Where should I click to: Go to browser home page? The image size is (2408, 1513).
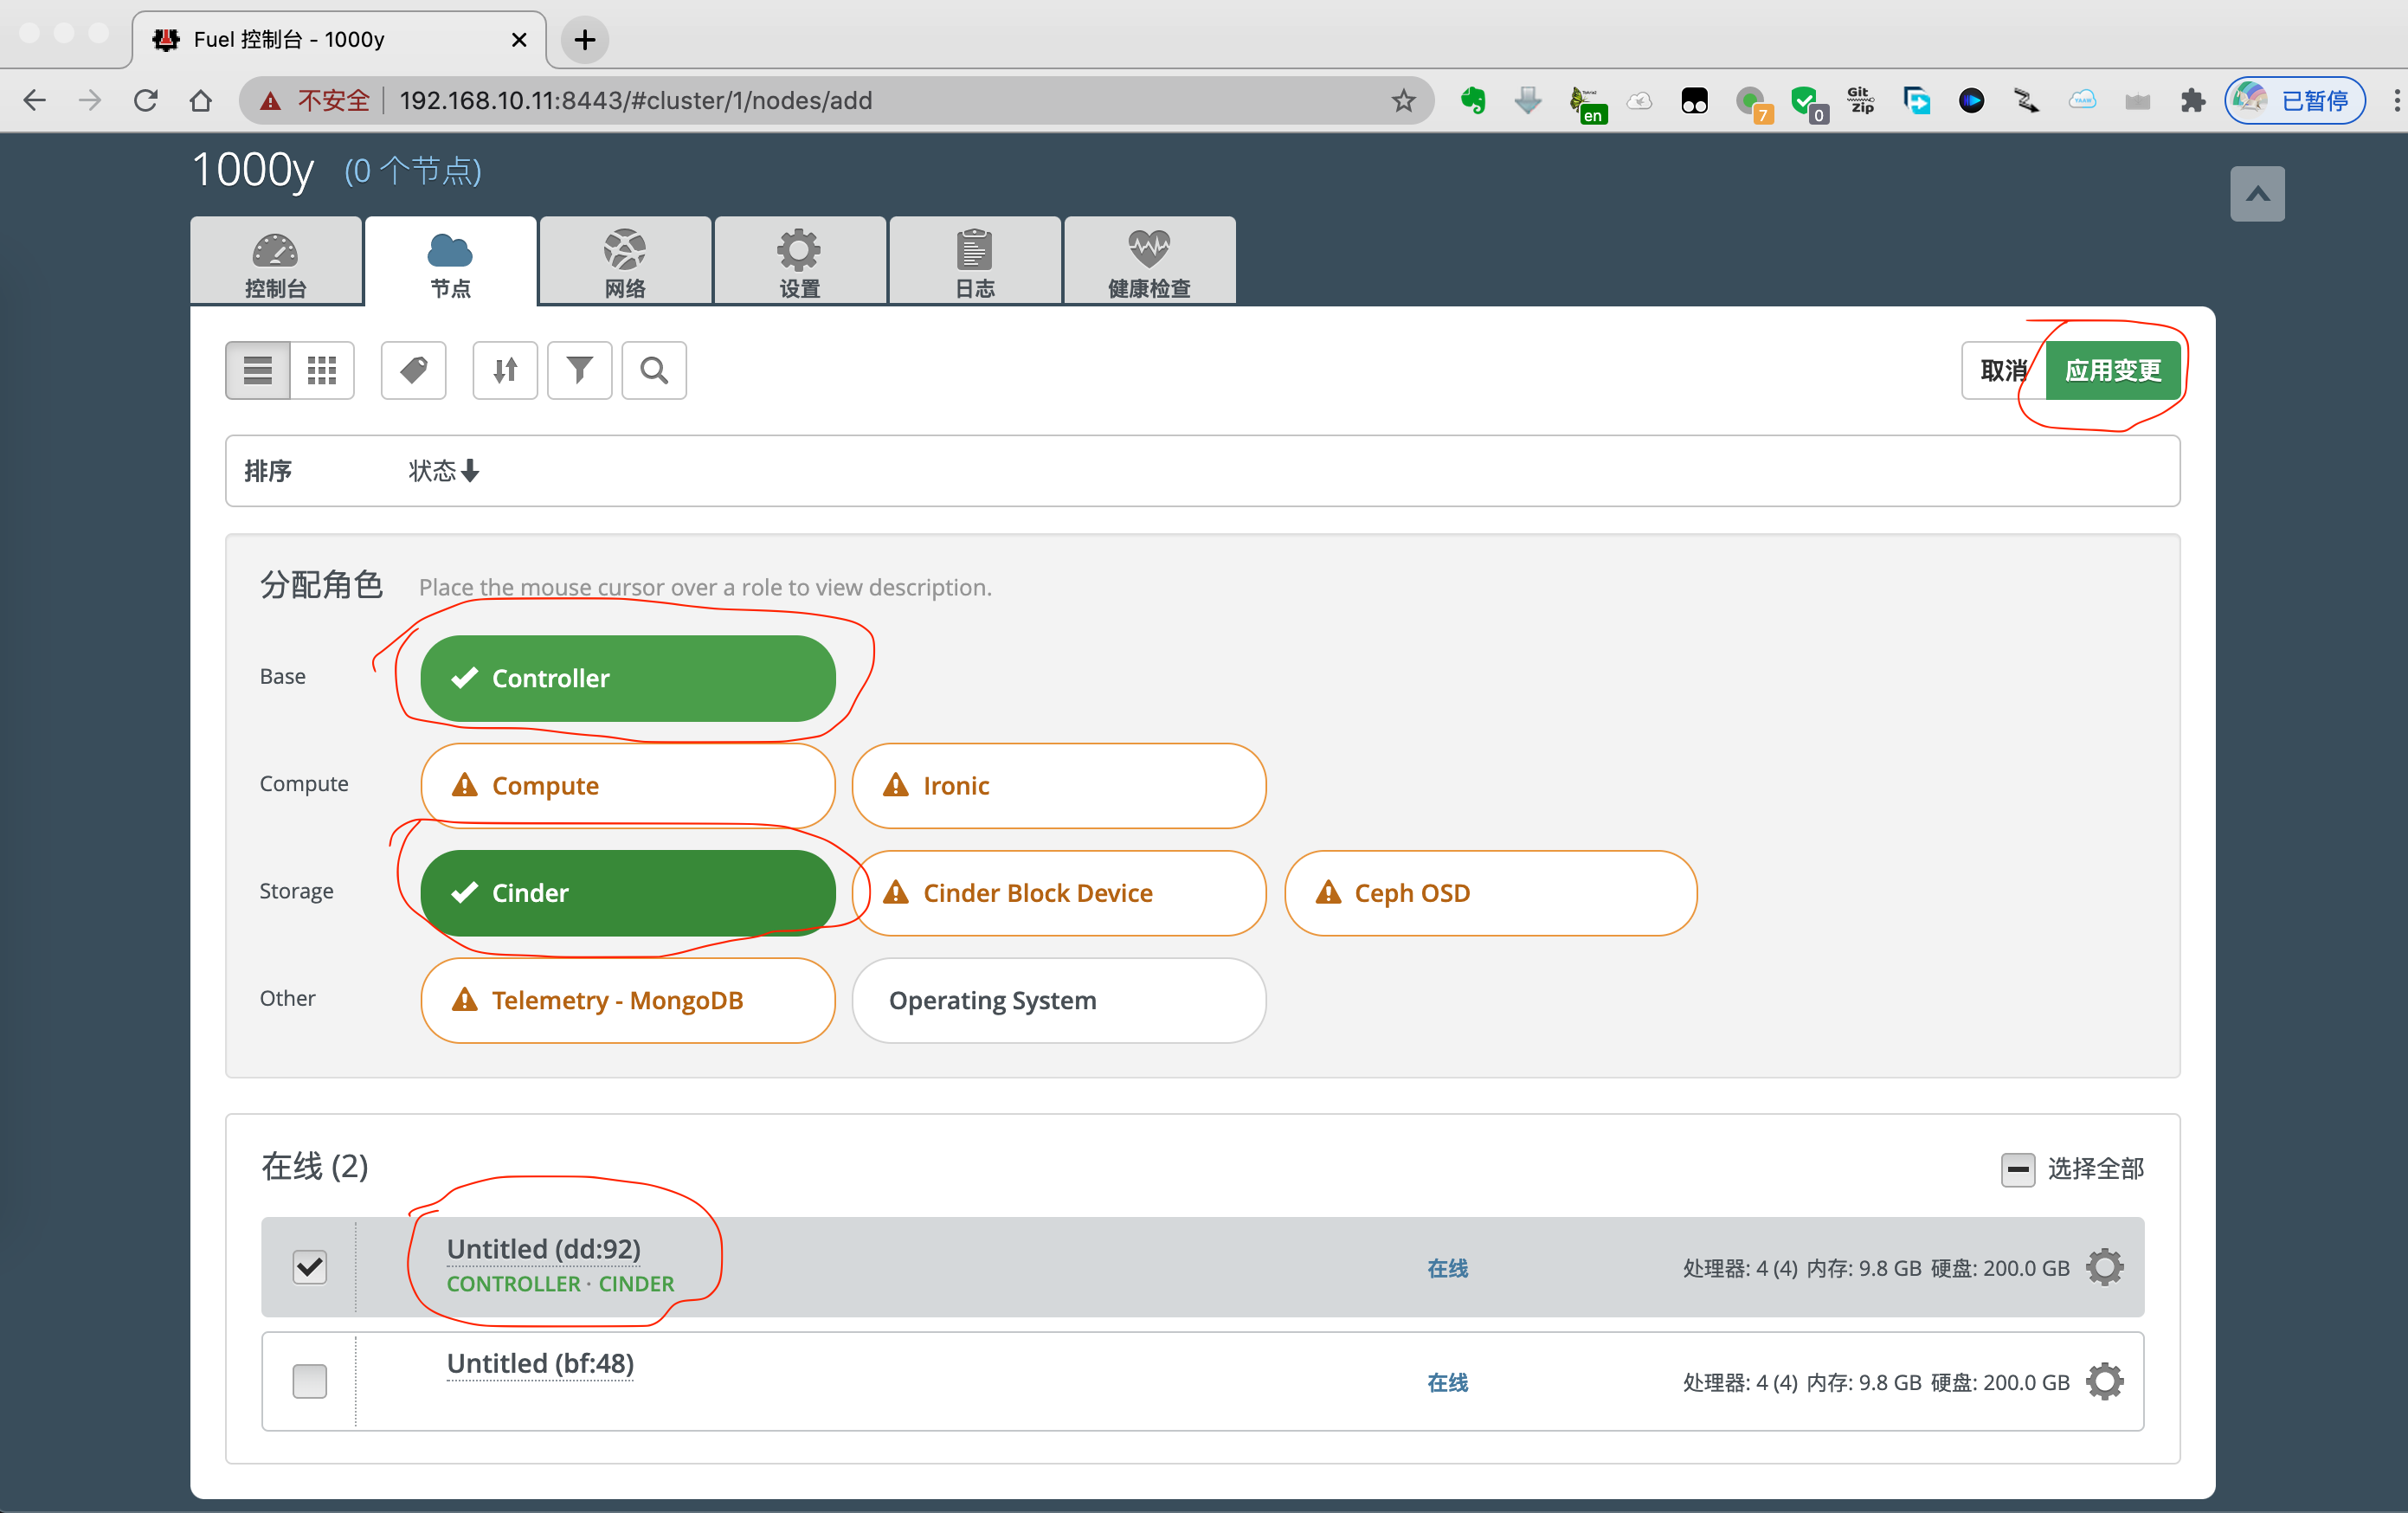coord(201,101)
